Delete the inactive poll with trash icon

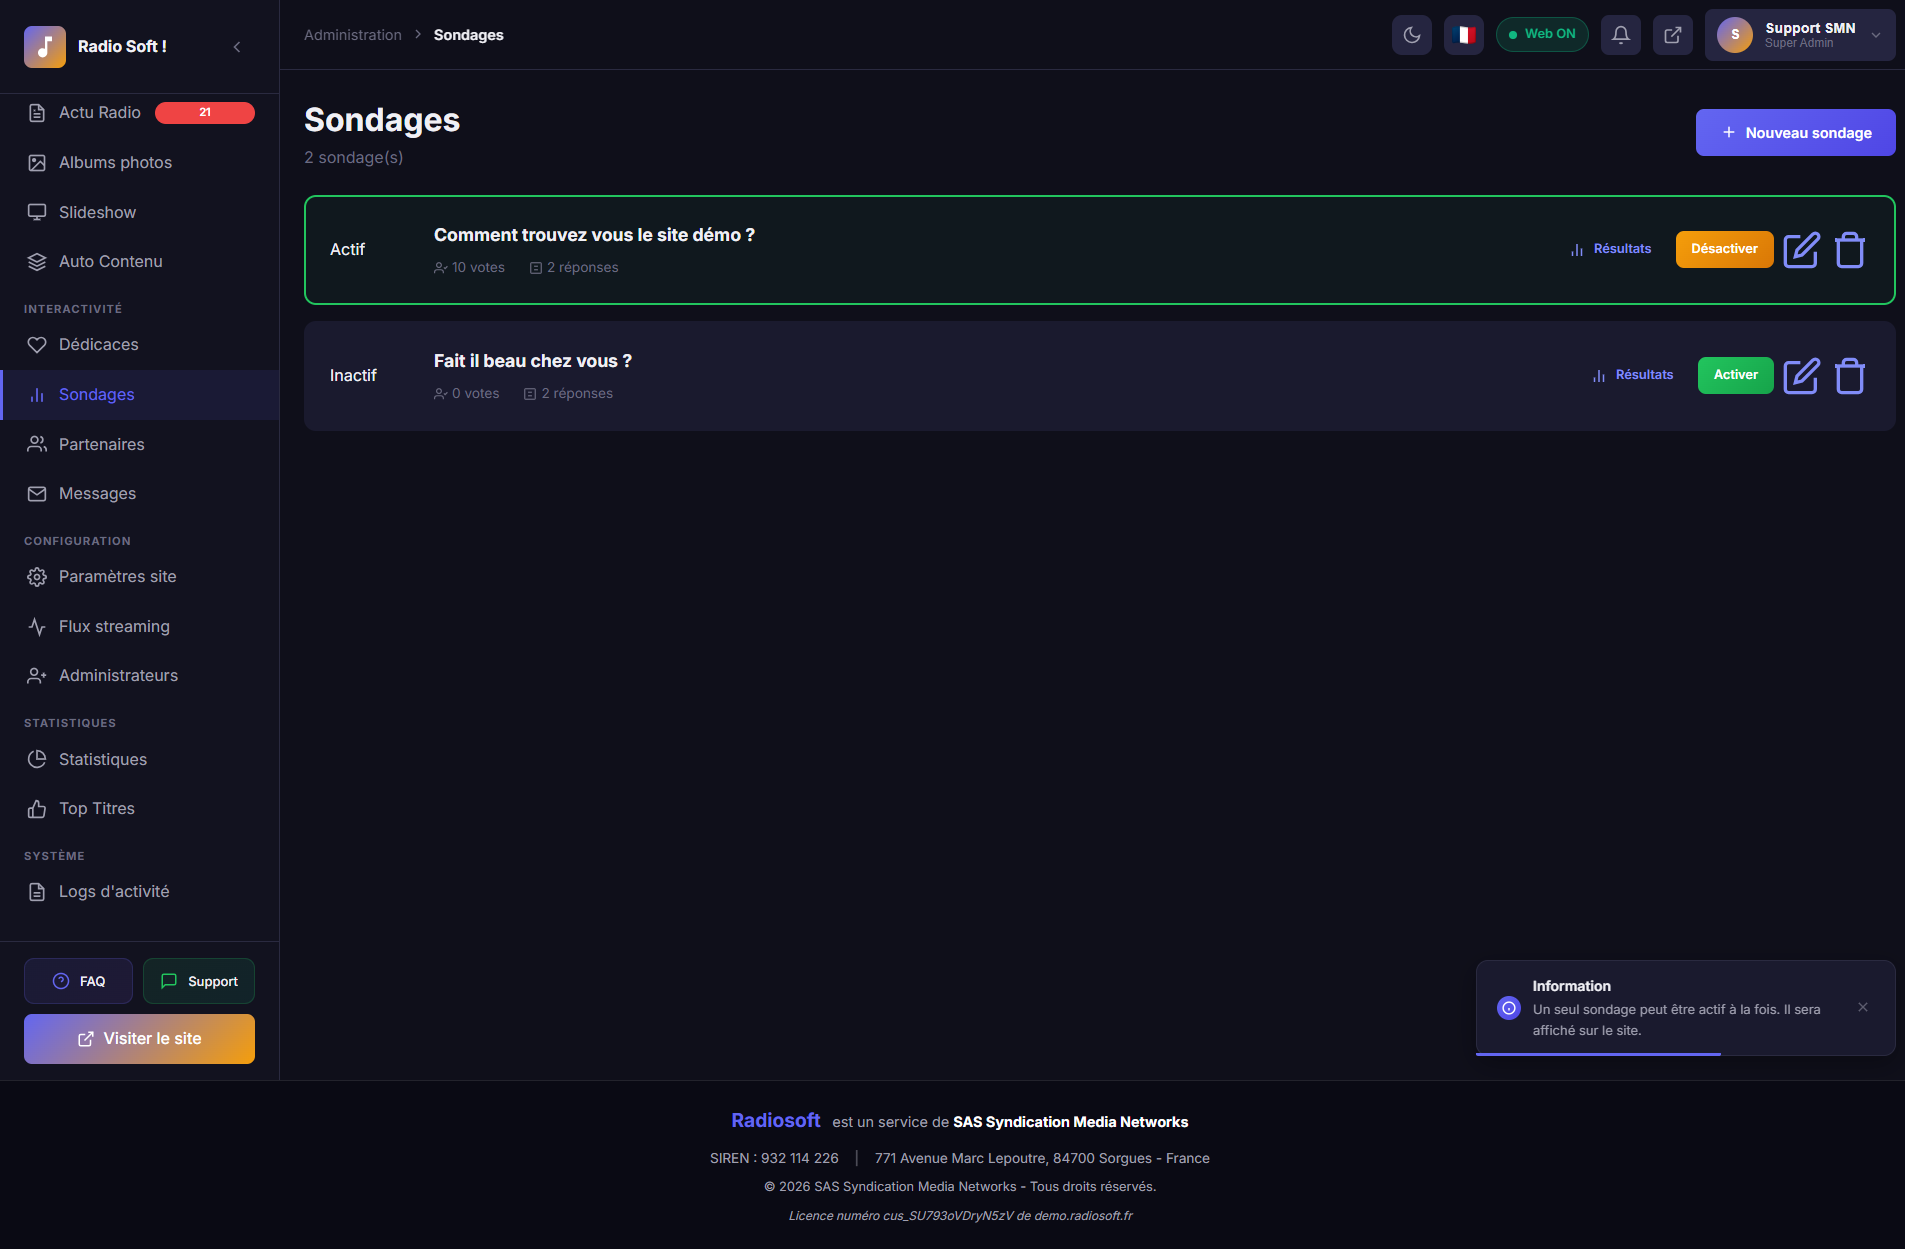1849,376
